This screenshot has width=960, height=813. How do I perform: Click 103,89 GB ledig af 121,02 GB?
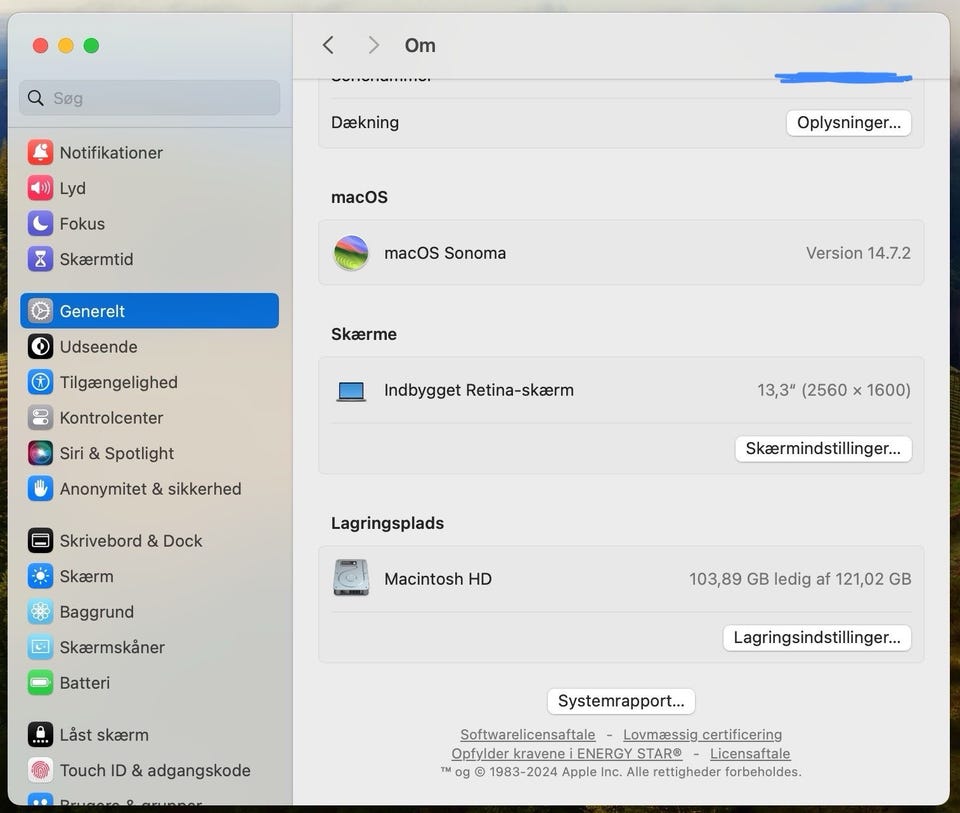click(800, 579)
